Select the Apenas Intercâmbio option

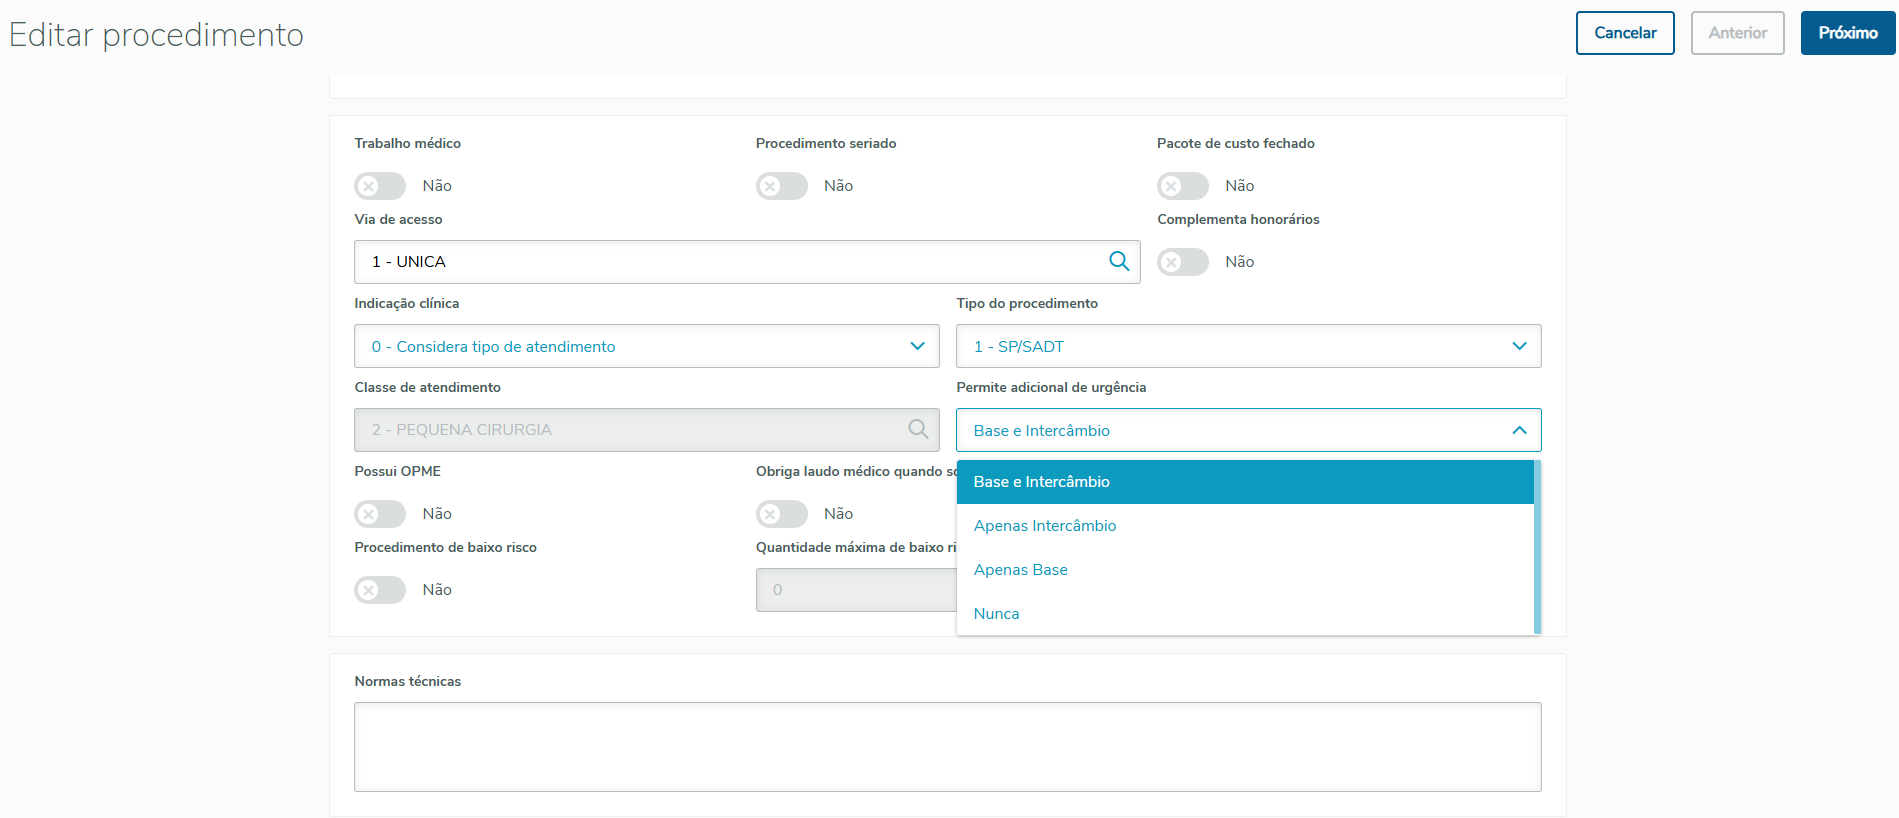(1045, 526)
